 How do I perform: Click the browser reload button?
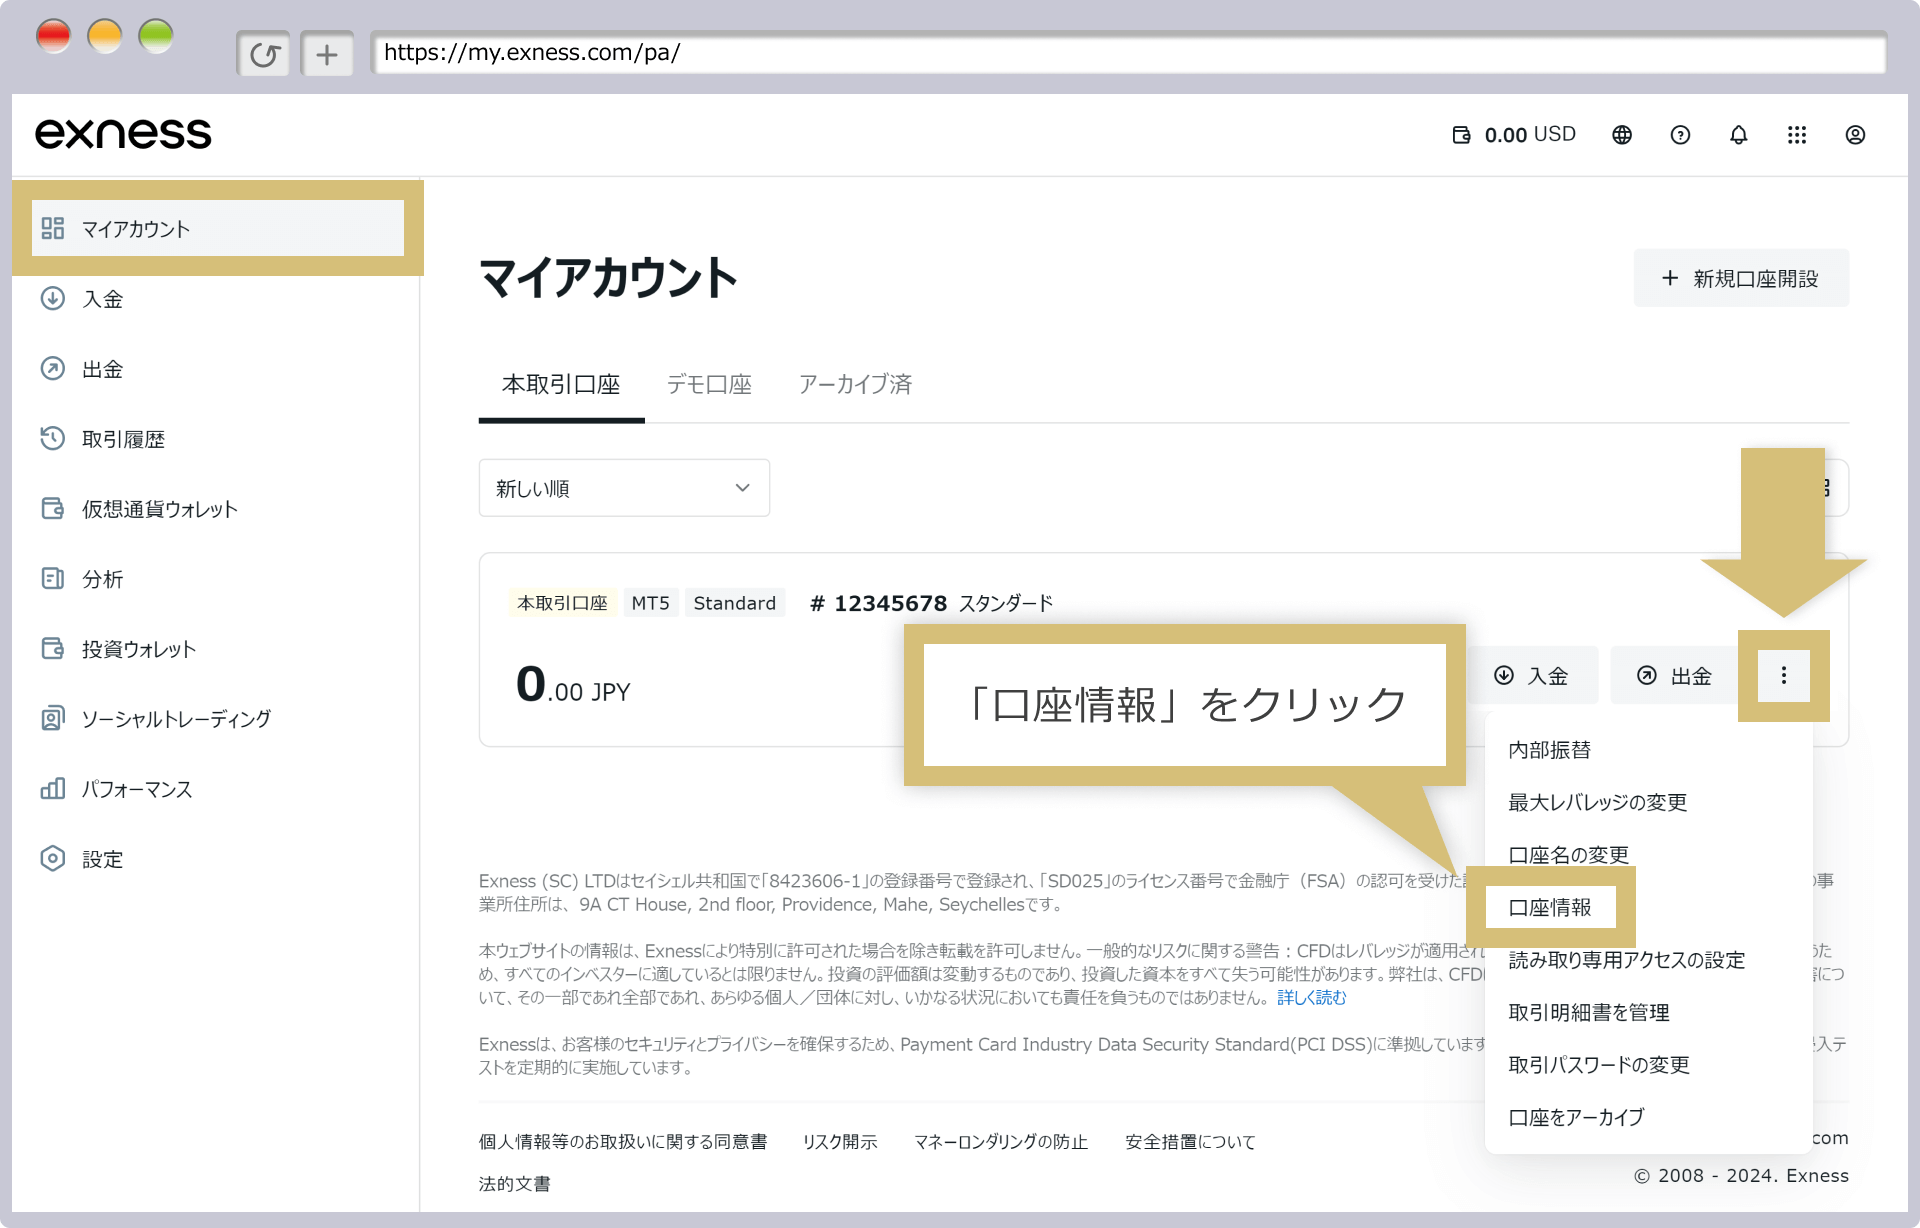[264, 54]
